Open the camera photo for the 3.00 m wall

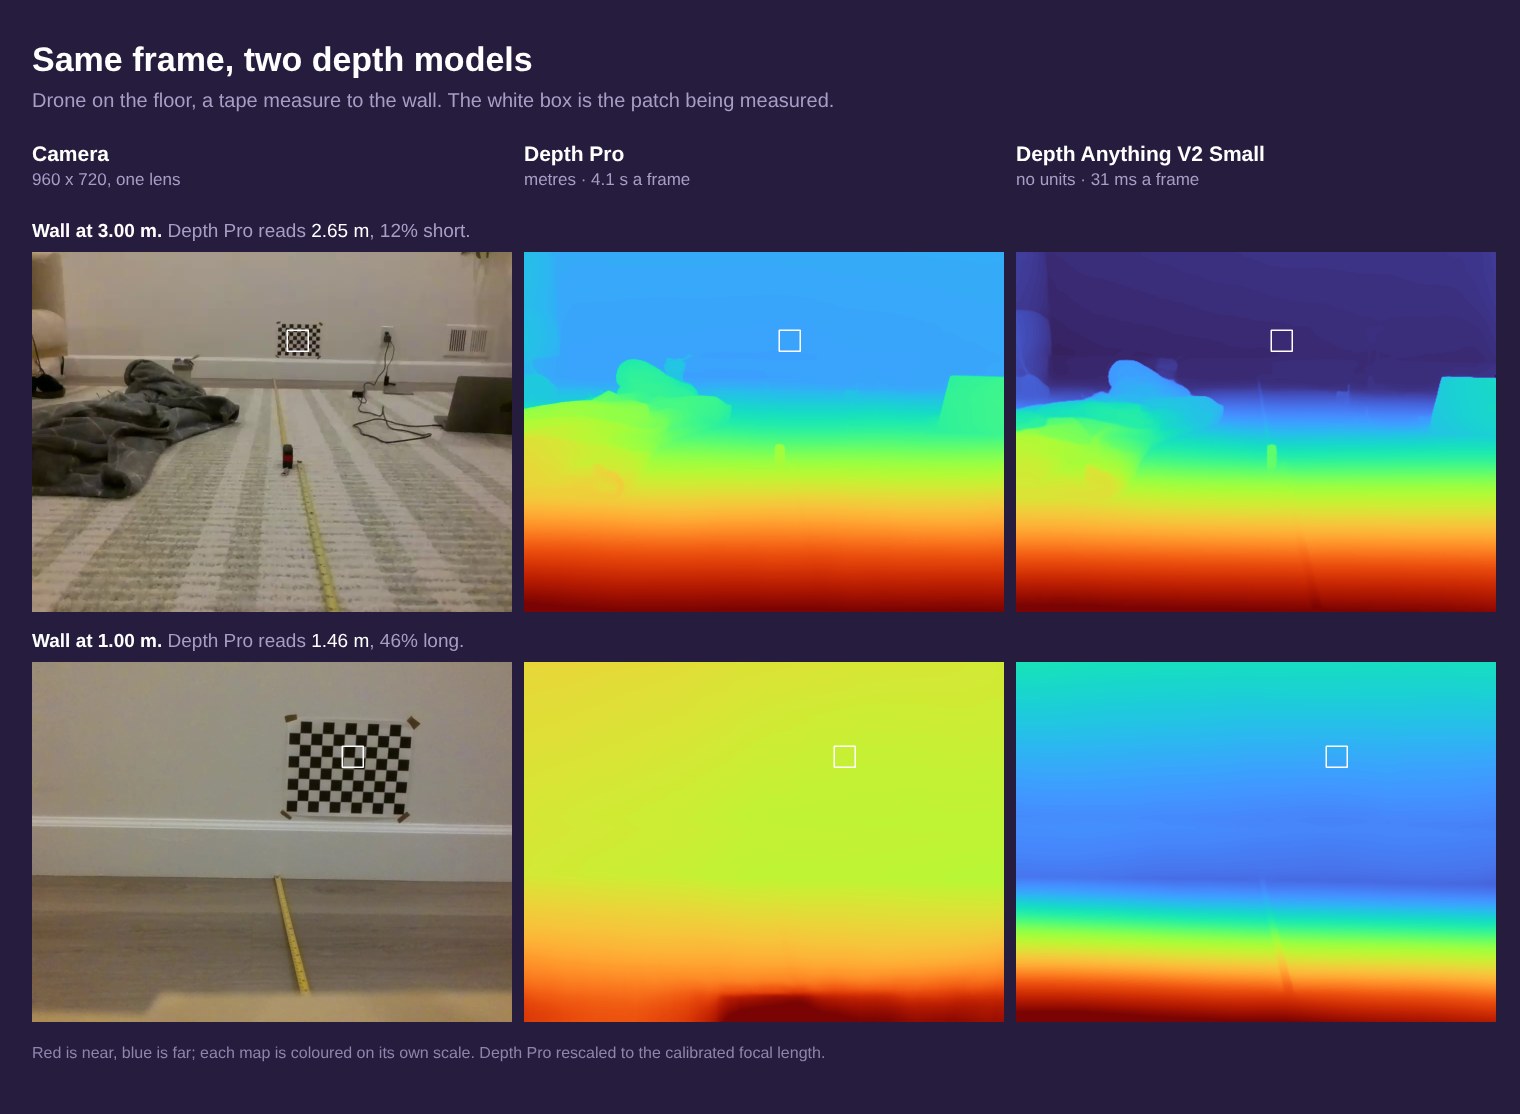coord(272,432)
